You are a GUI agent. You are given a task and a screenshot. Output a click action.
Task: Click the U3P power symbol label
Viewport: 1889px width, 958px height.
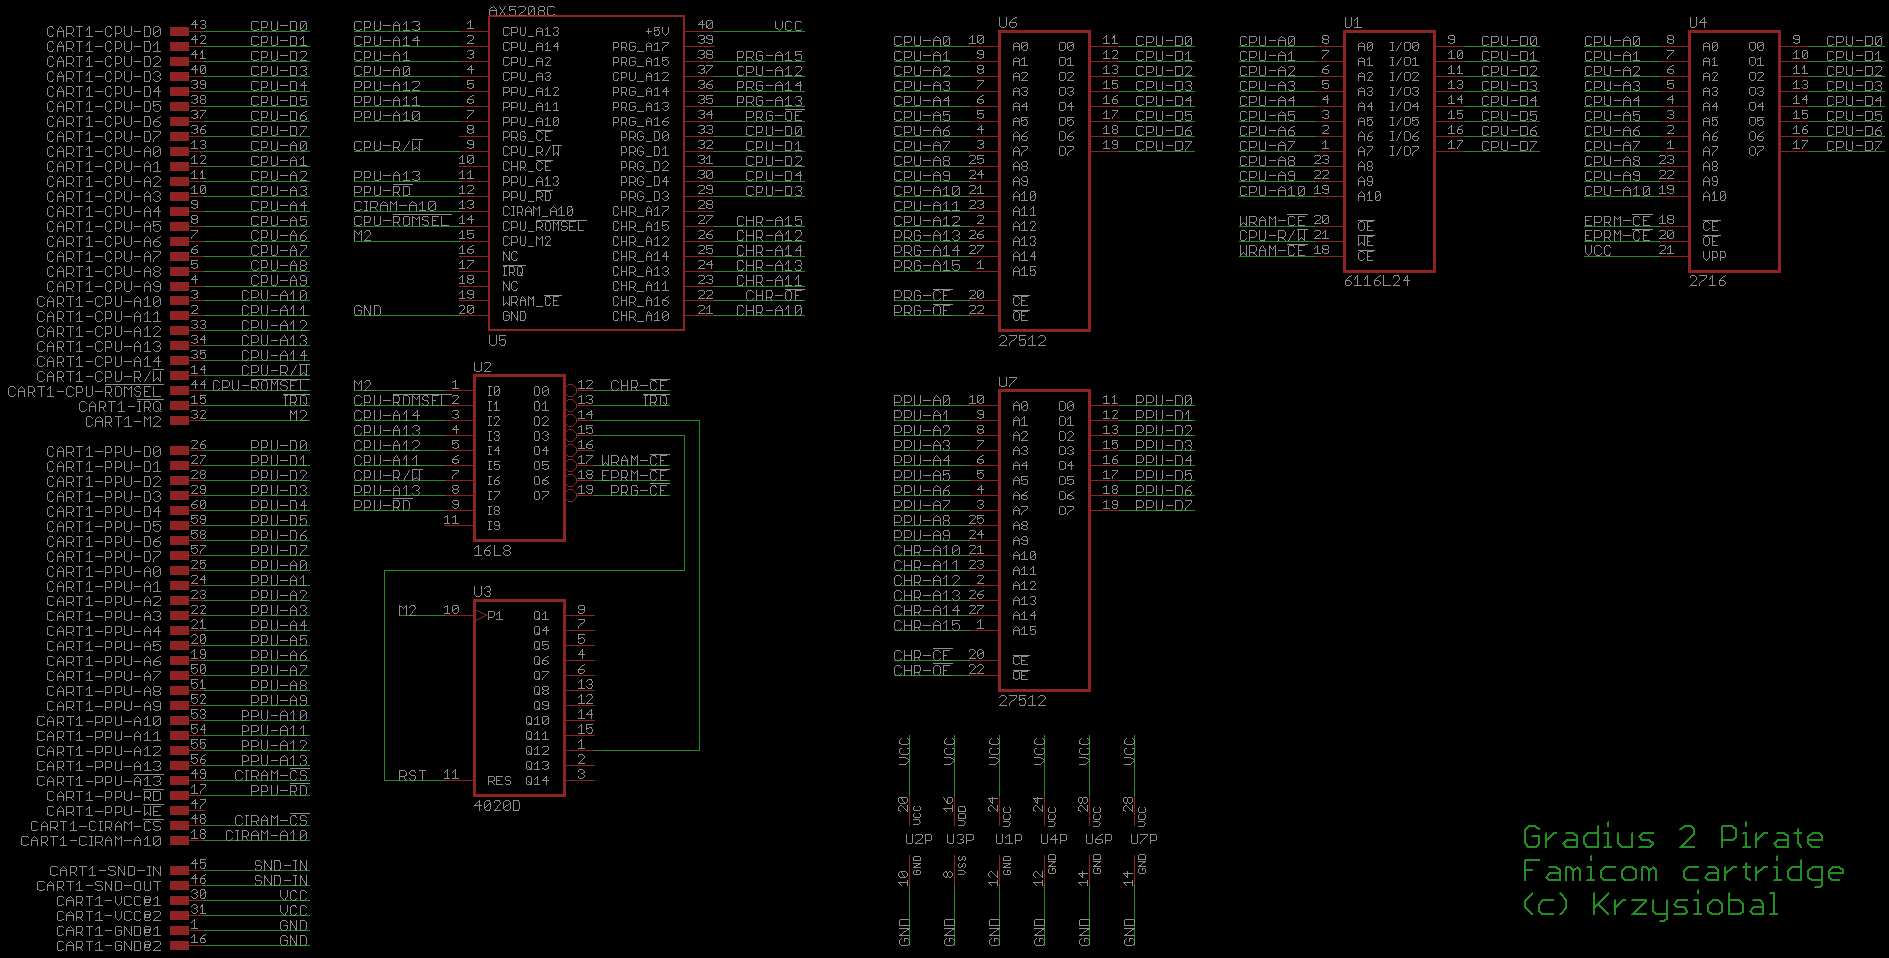click(x=960, y=839)
